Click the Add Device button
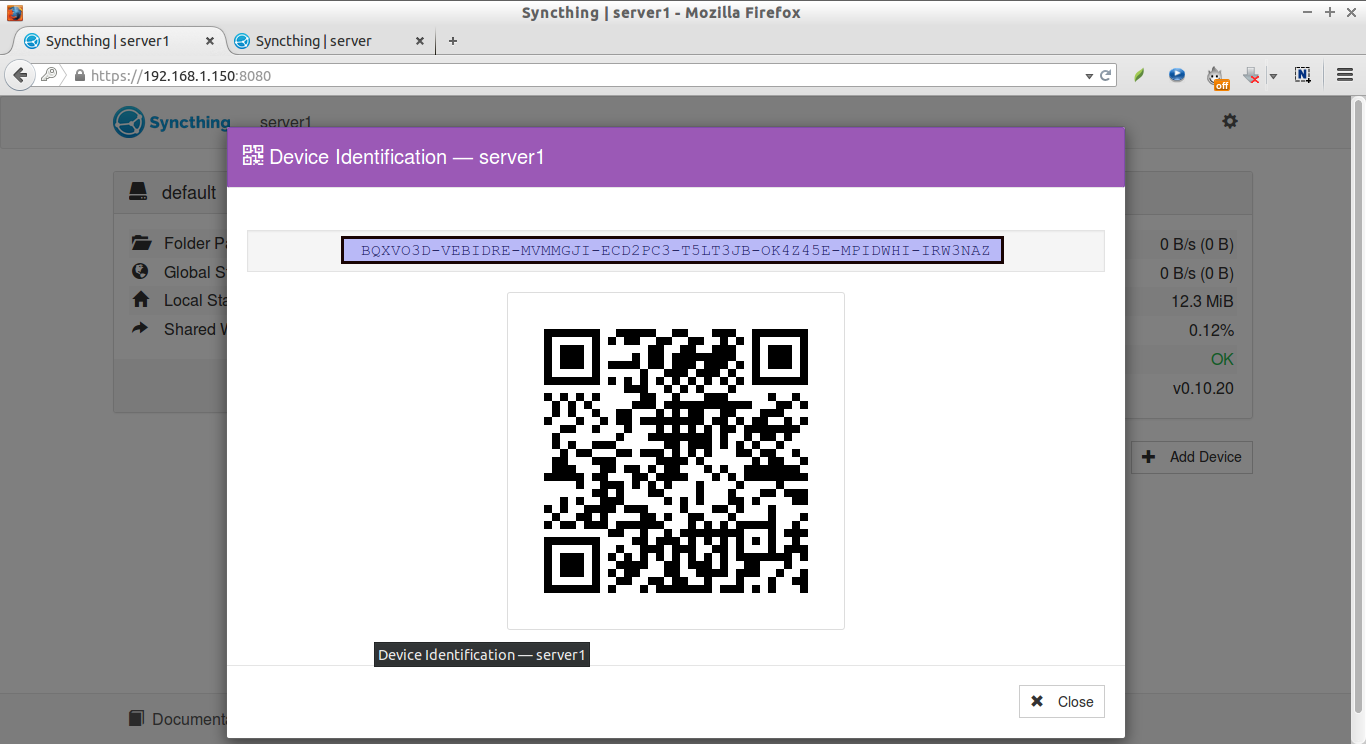 (1192, 457)
